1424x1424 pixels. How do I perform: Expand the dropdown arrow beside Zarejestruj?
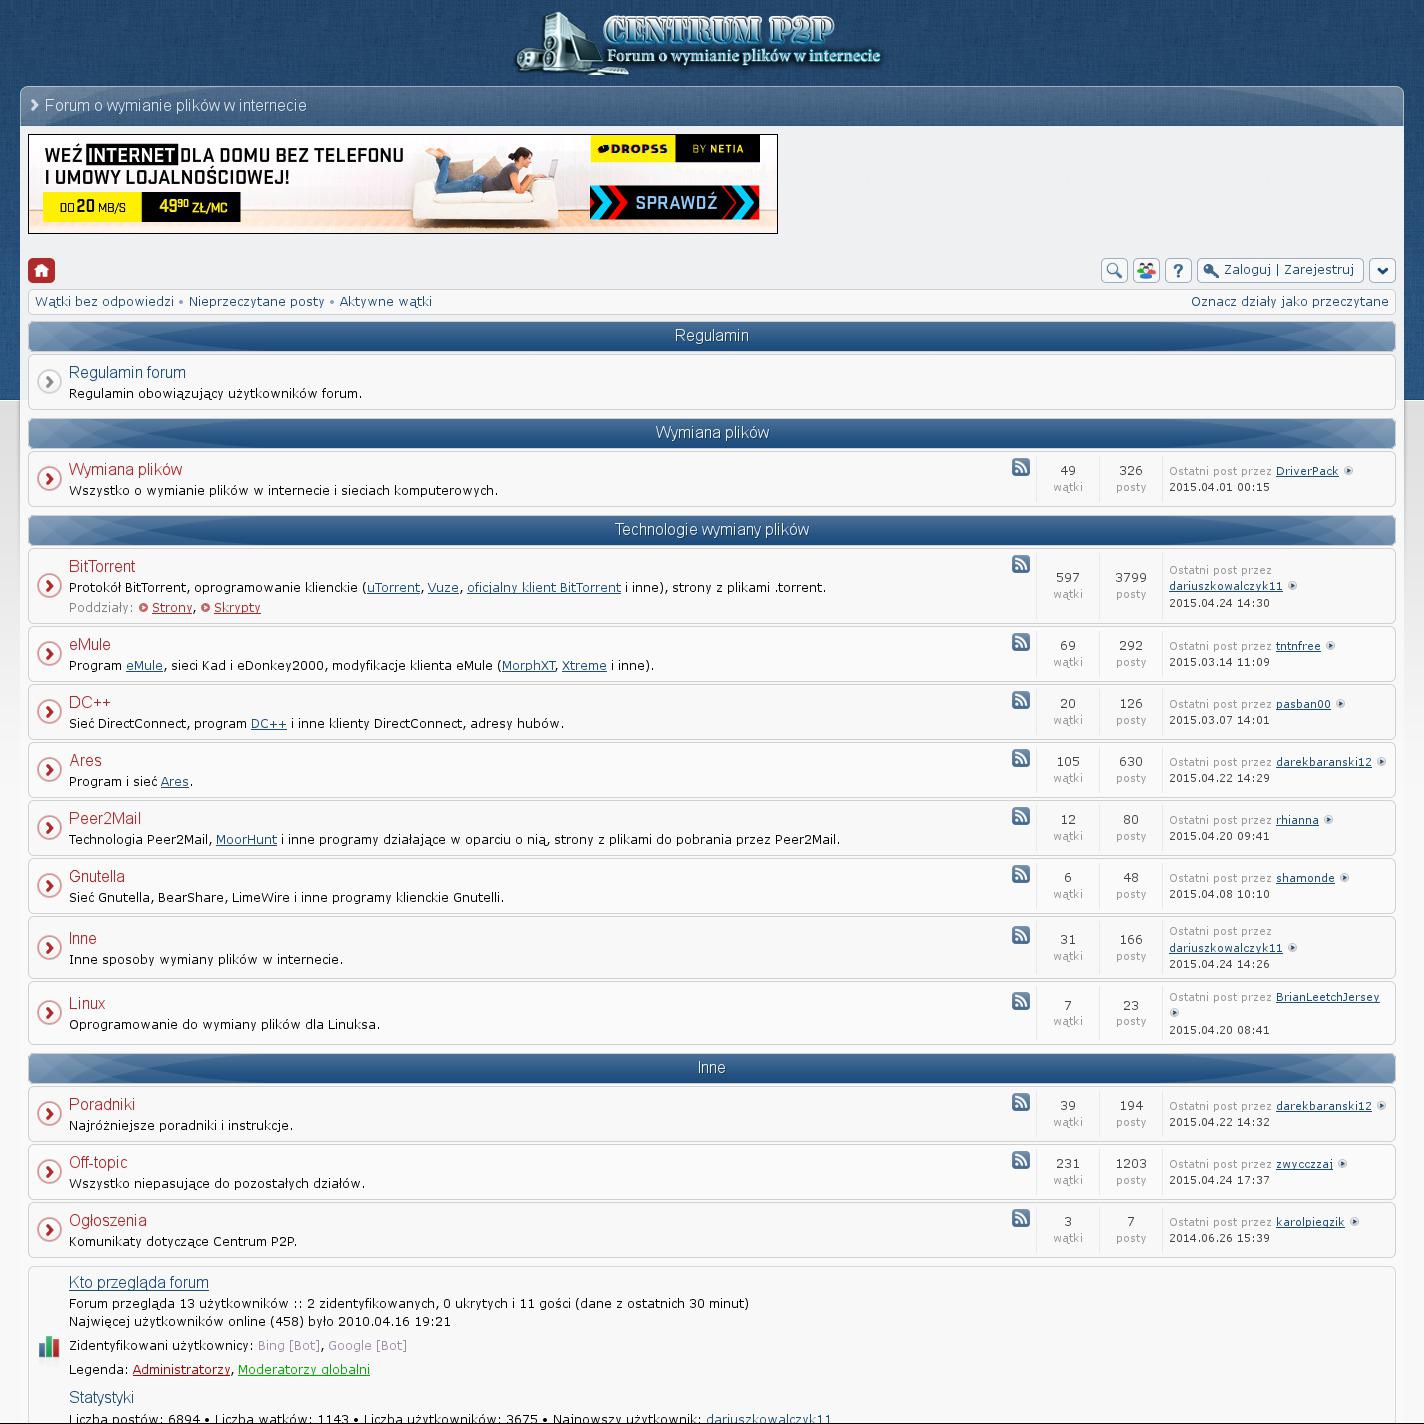click(x=1381, y=270)
